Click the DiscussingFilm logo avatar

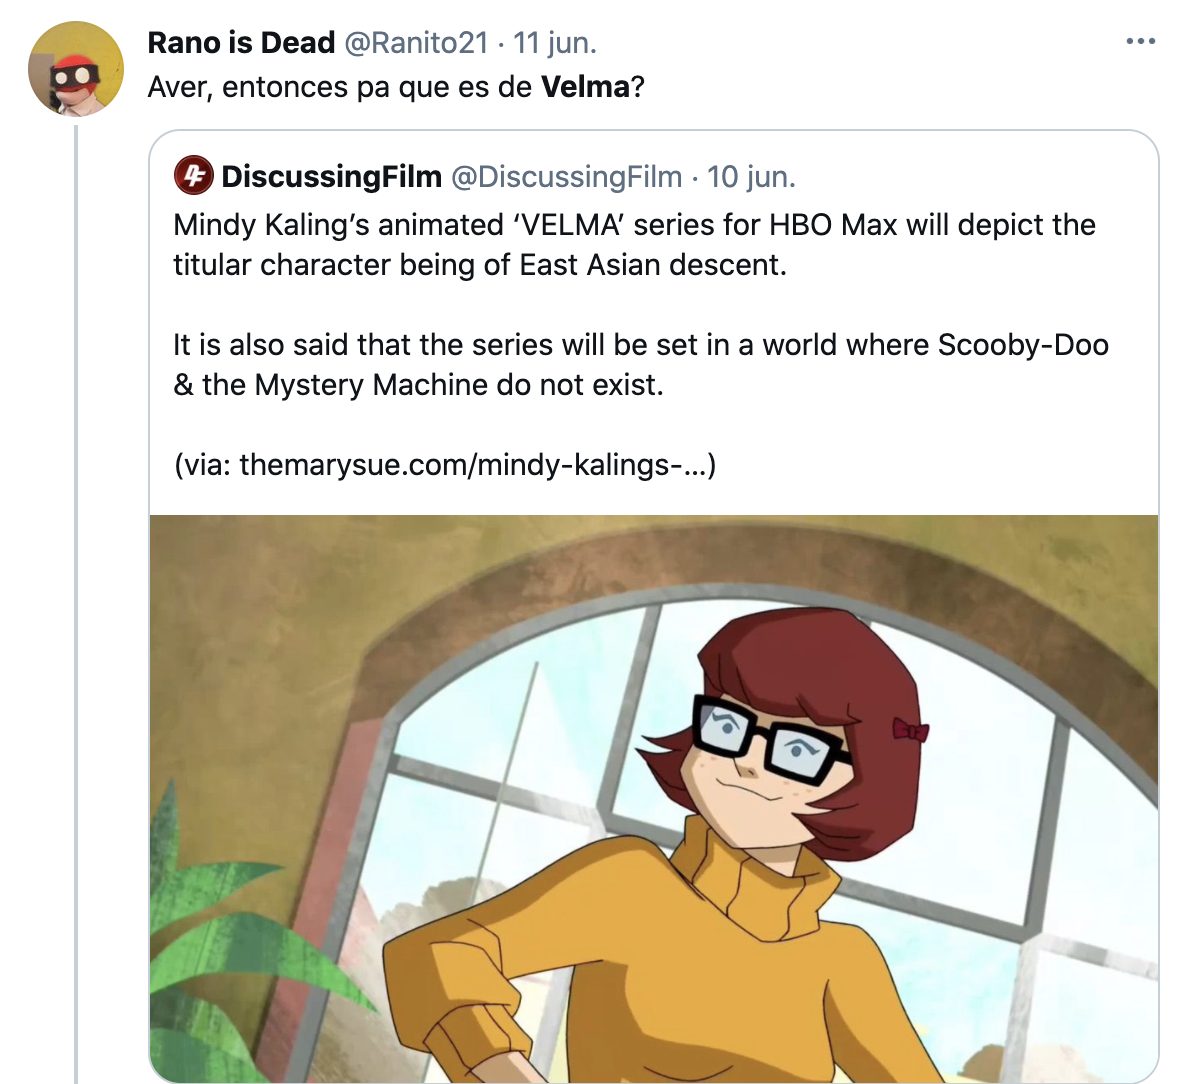(193, 176)
